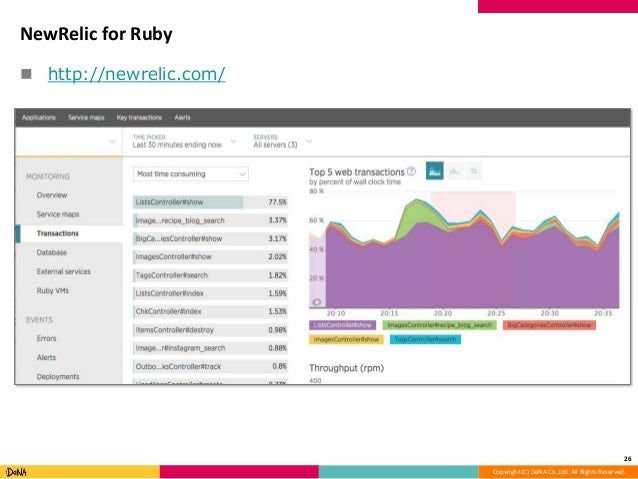The height and width of the screenshot is (479, 638).
Task: Toggle ImagesController#show yellow legend
Action: [346, 339]
